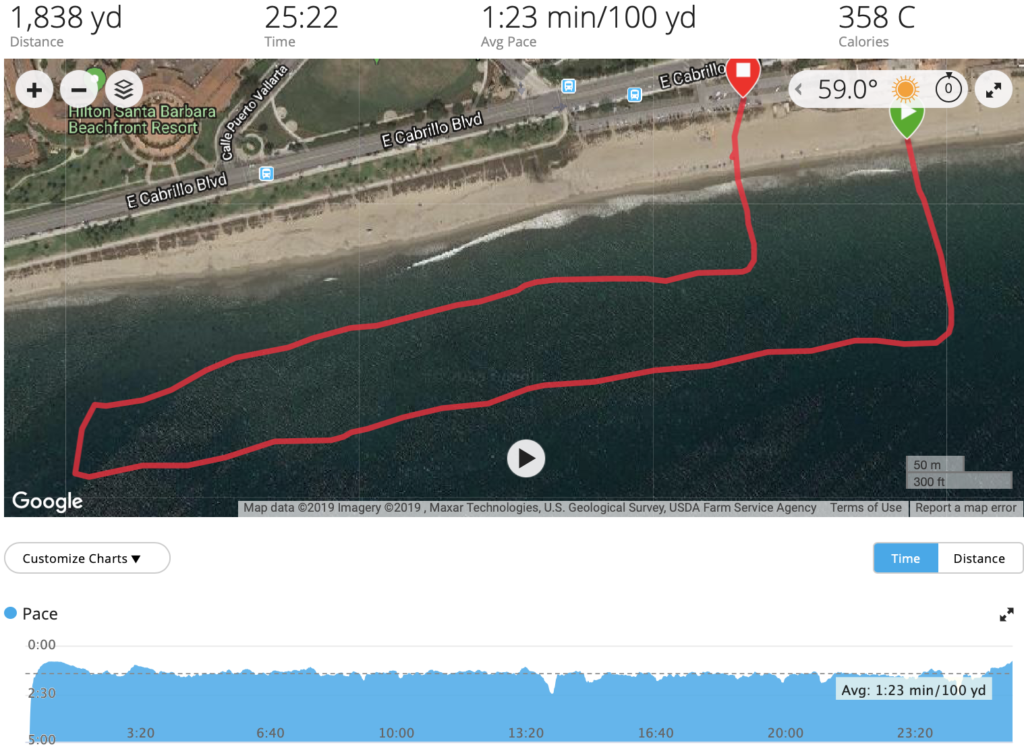Collapse weather panel with left chevron

pos(799,89)
